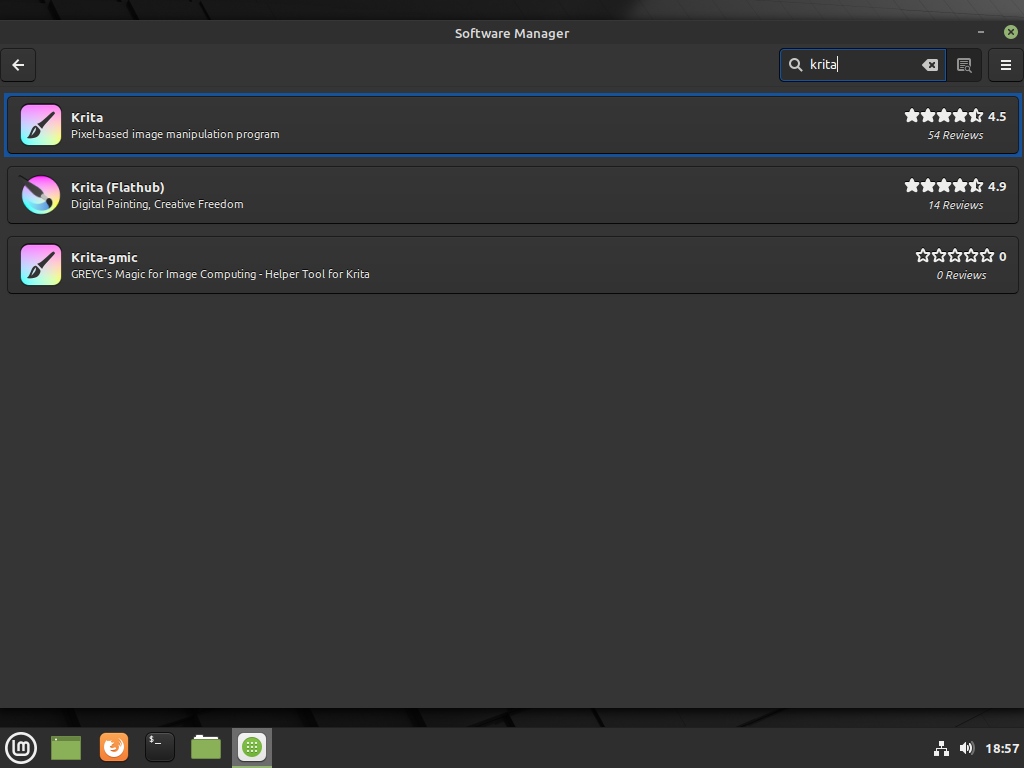Image resolution: width=1024 pixels, height=768 pixels.
Task: Click into the krita search field
Action: [862, 65]
